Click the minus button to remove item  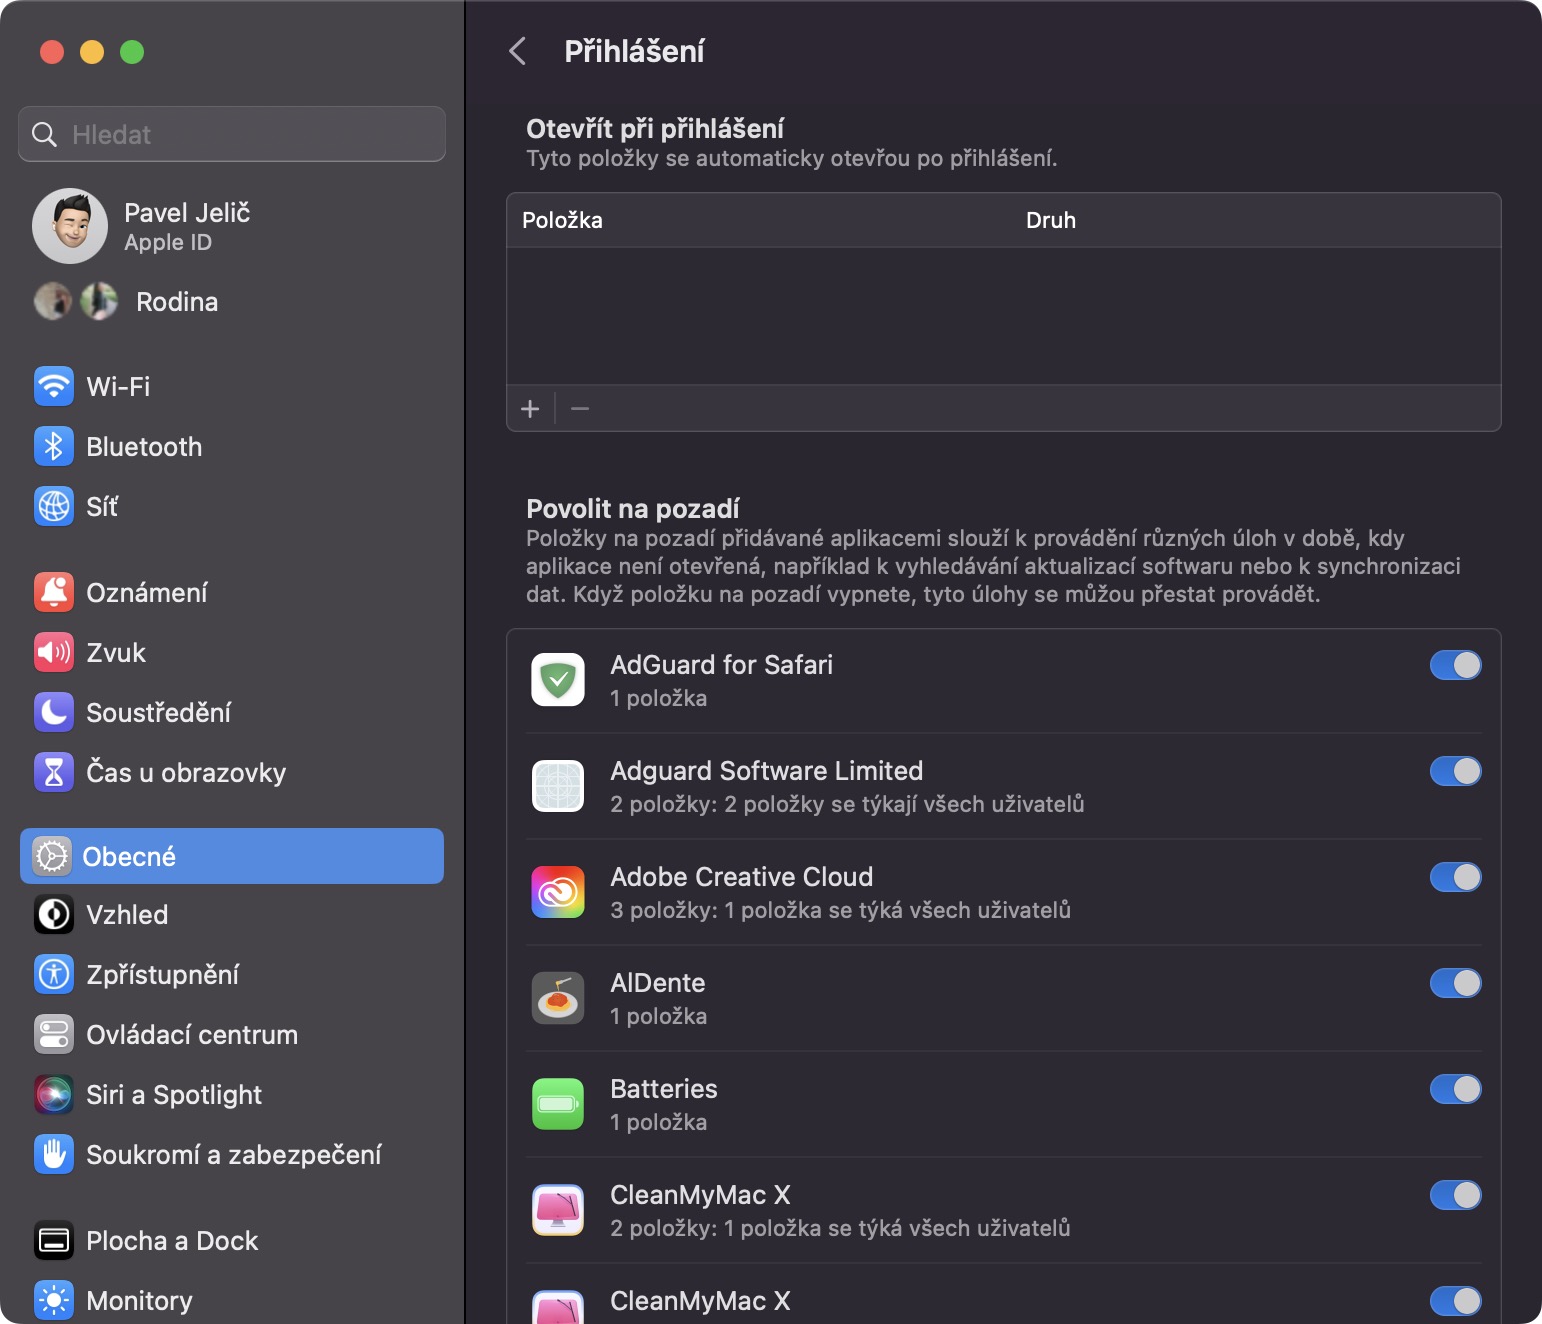point(580,409)
